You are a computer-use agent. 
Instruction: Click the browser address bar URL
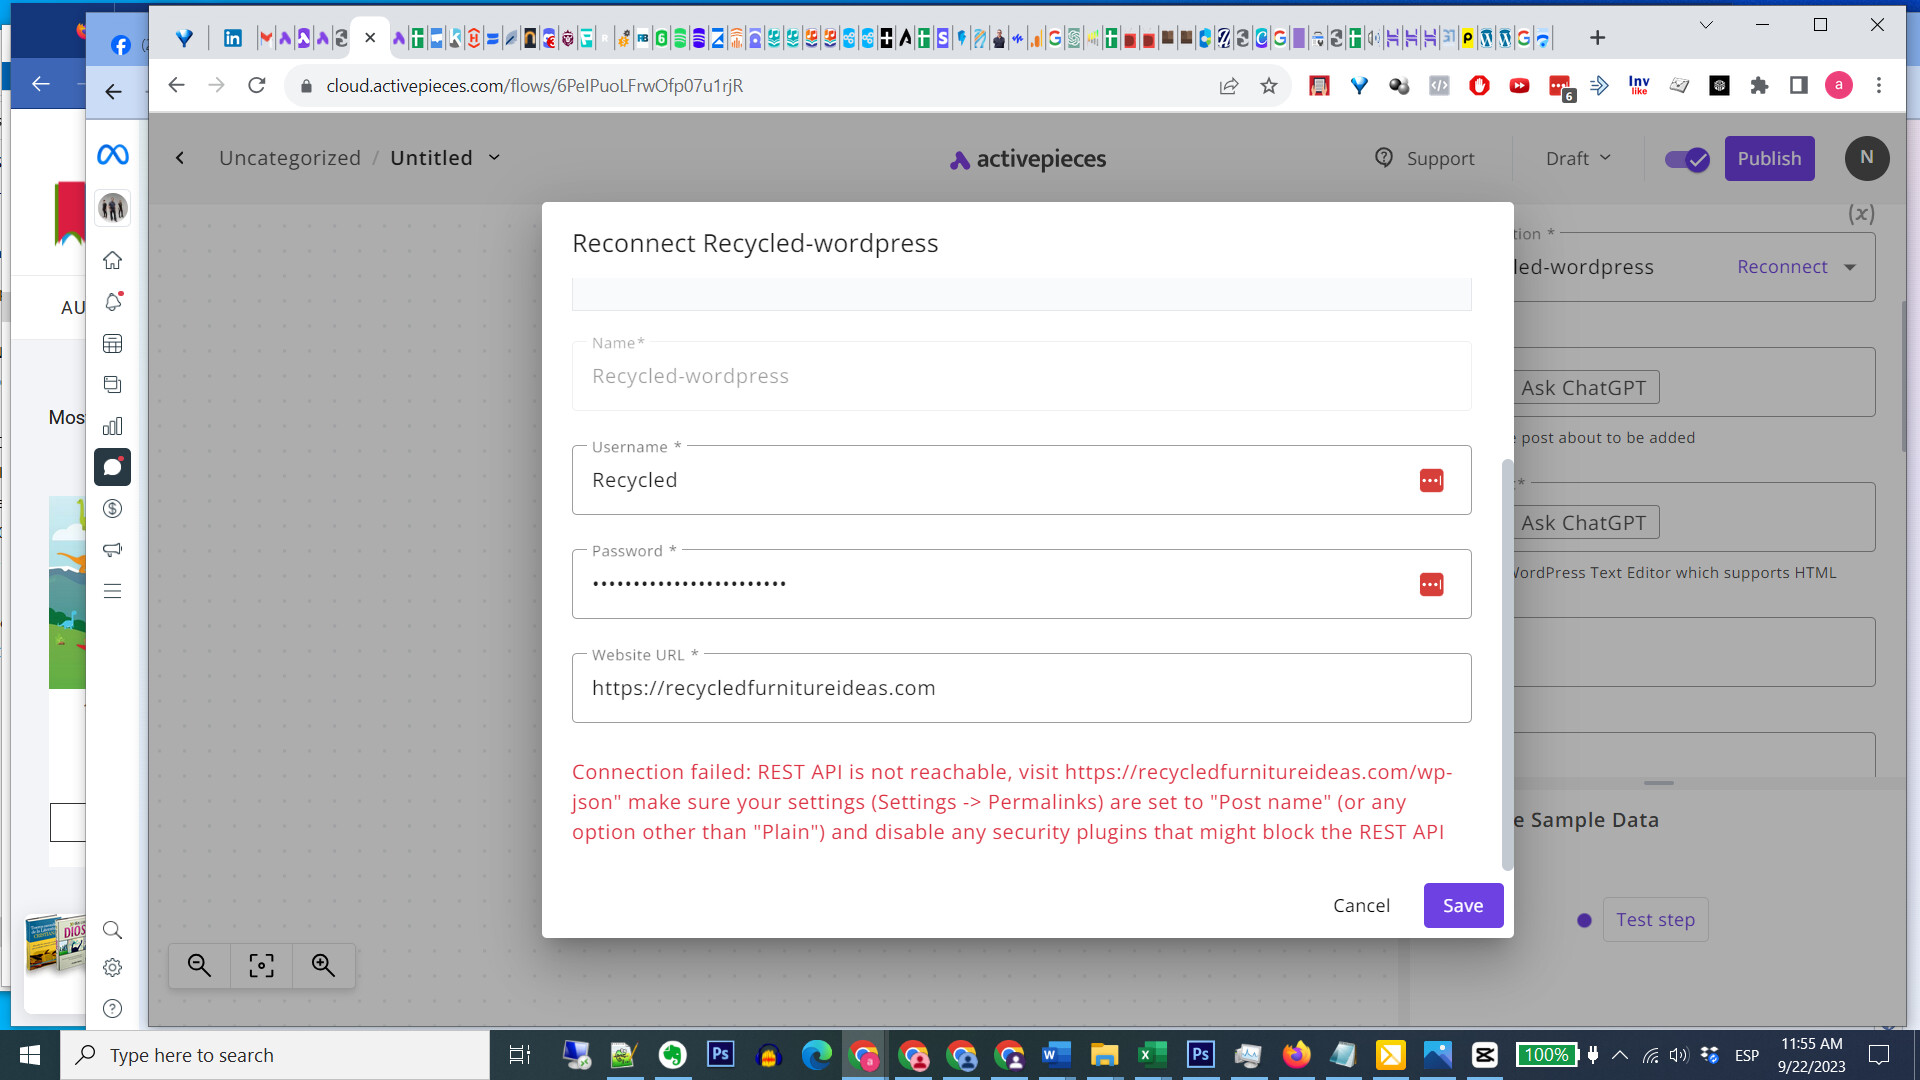pos(535,86)
